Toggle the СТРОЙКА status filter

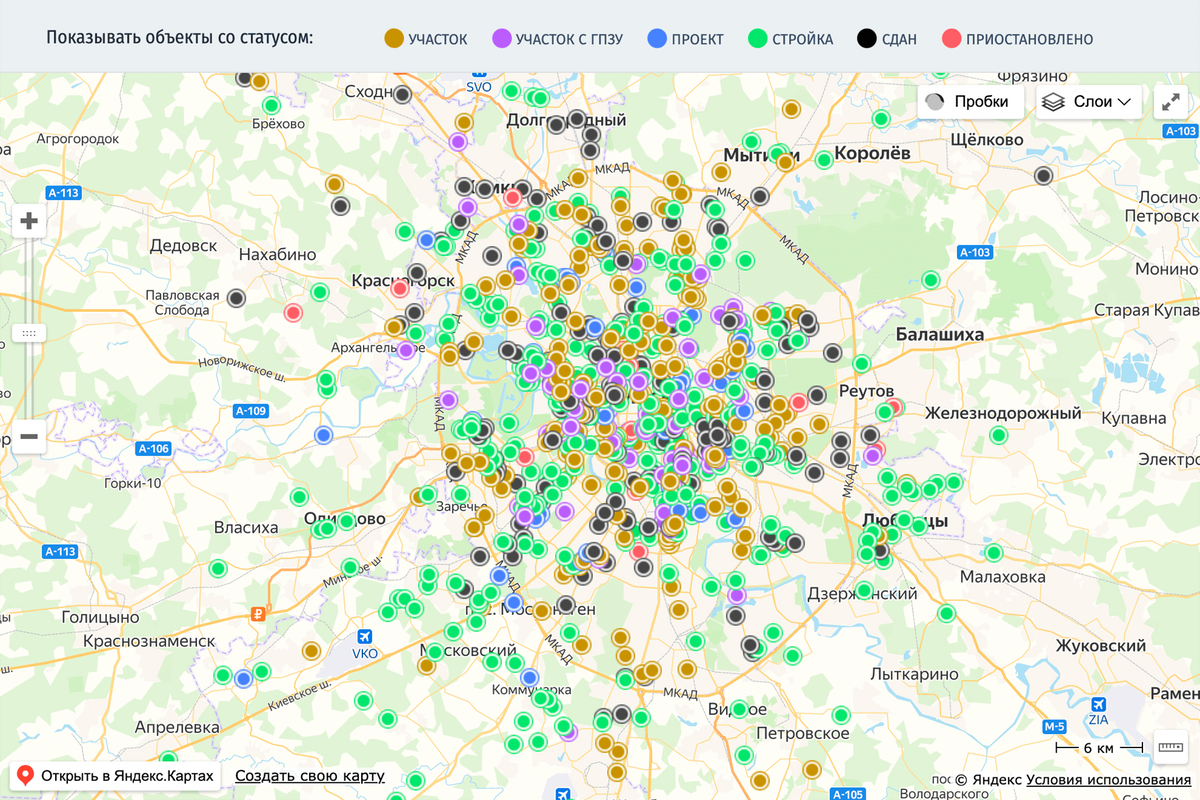click(790, 39)
